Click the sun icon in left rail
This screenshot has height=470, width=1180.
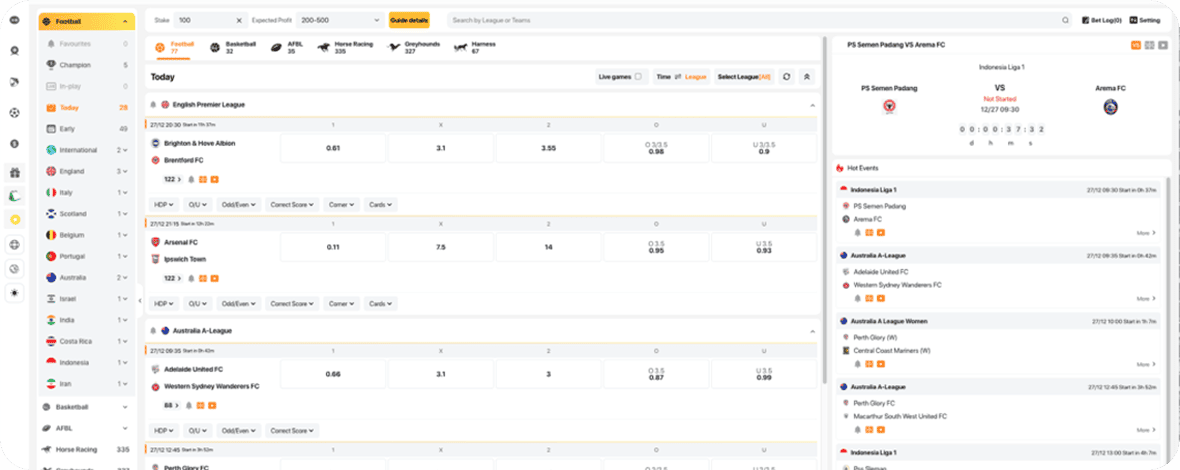(14, 292)
